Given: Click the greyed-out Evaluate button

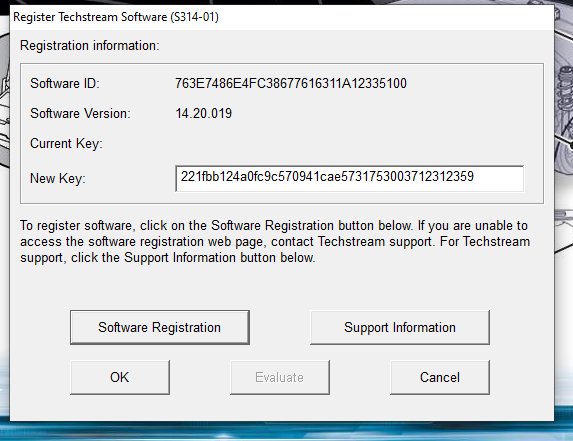Looking at the screenshot, I should (x=280, y=377).
